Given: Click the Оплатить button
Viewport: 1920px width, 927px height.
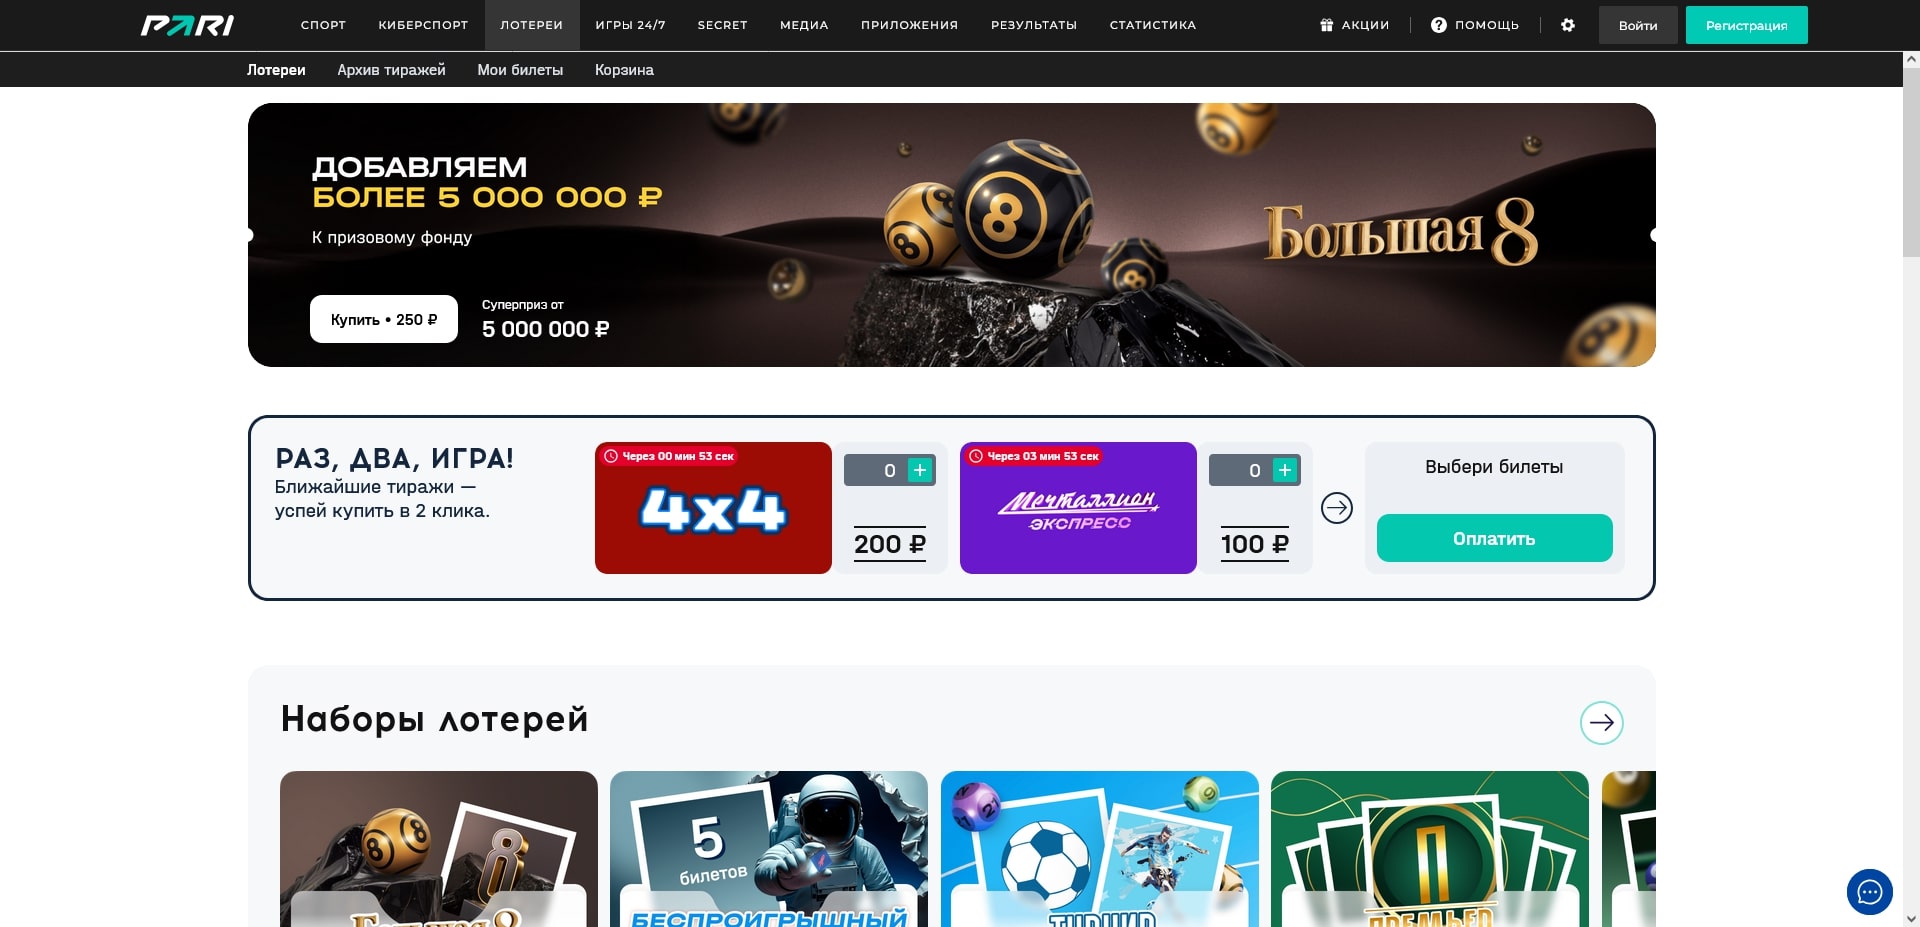Looking at the screenshot, I should 1494,538.
